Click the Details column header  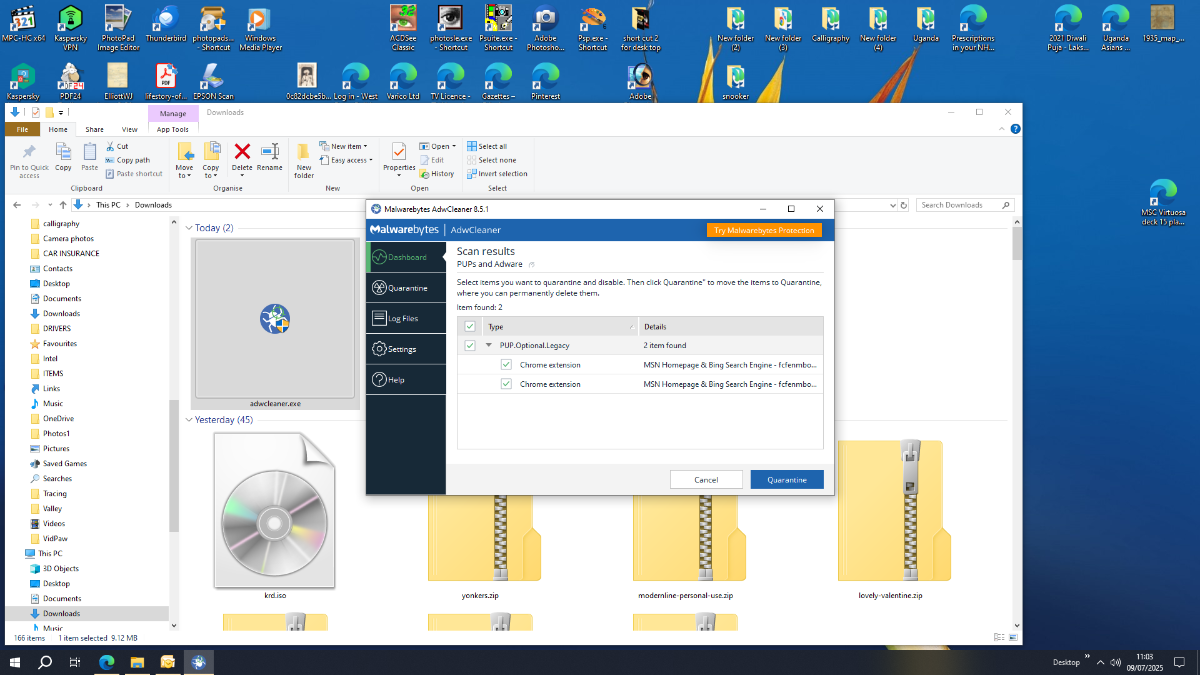point(731,326)
